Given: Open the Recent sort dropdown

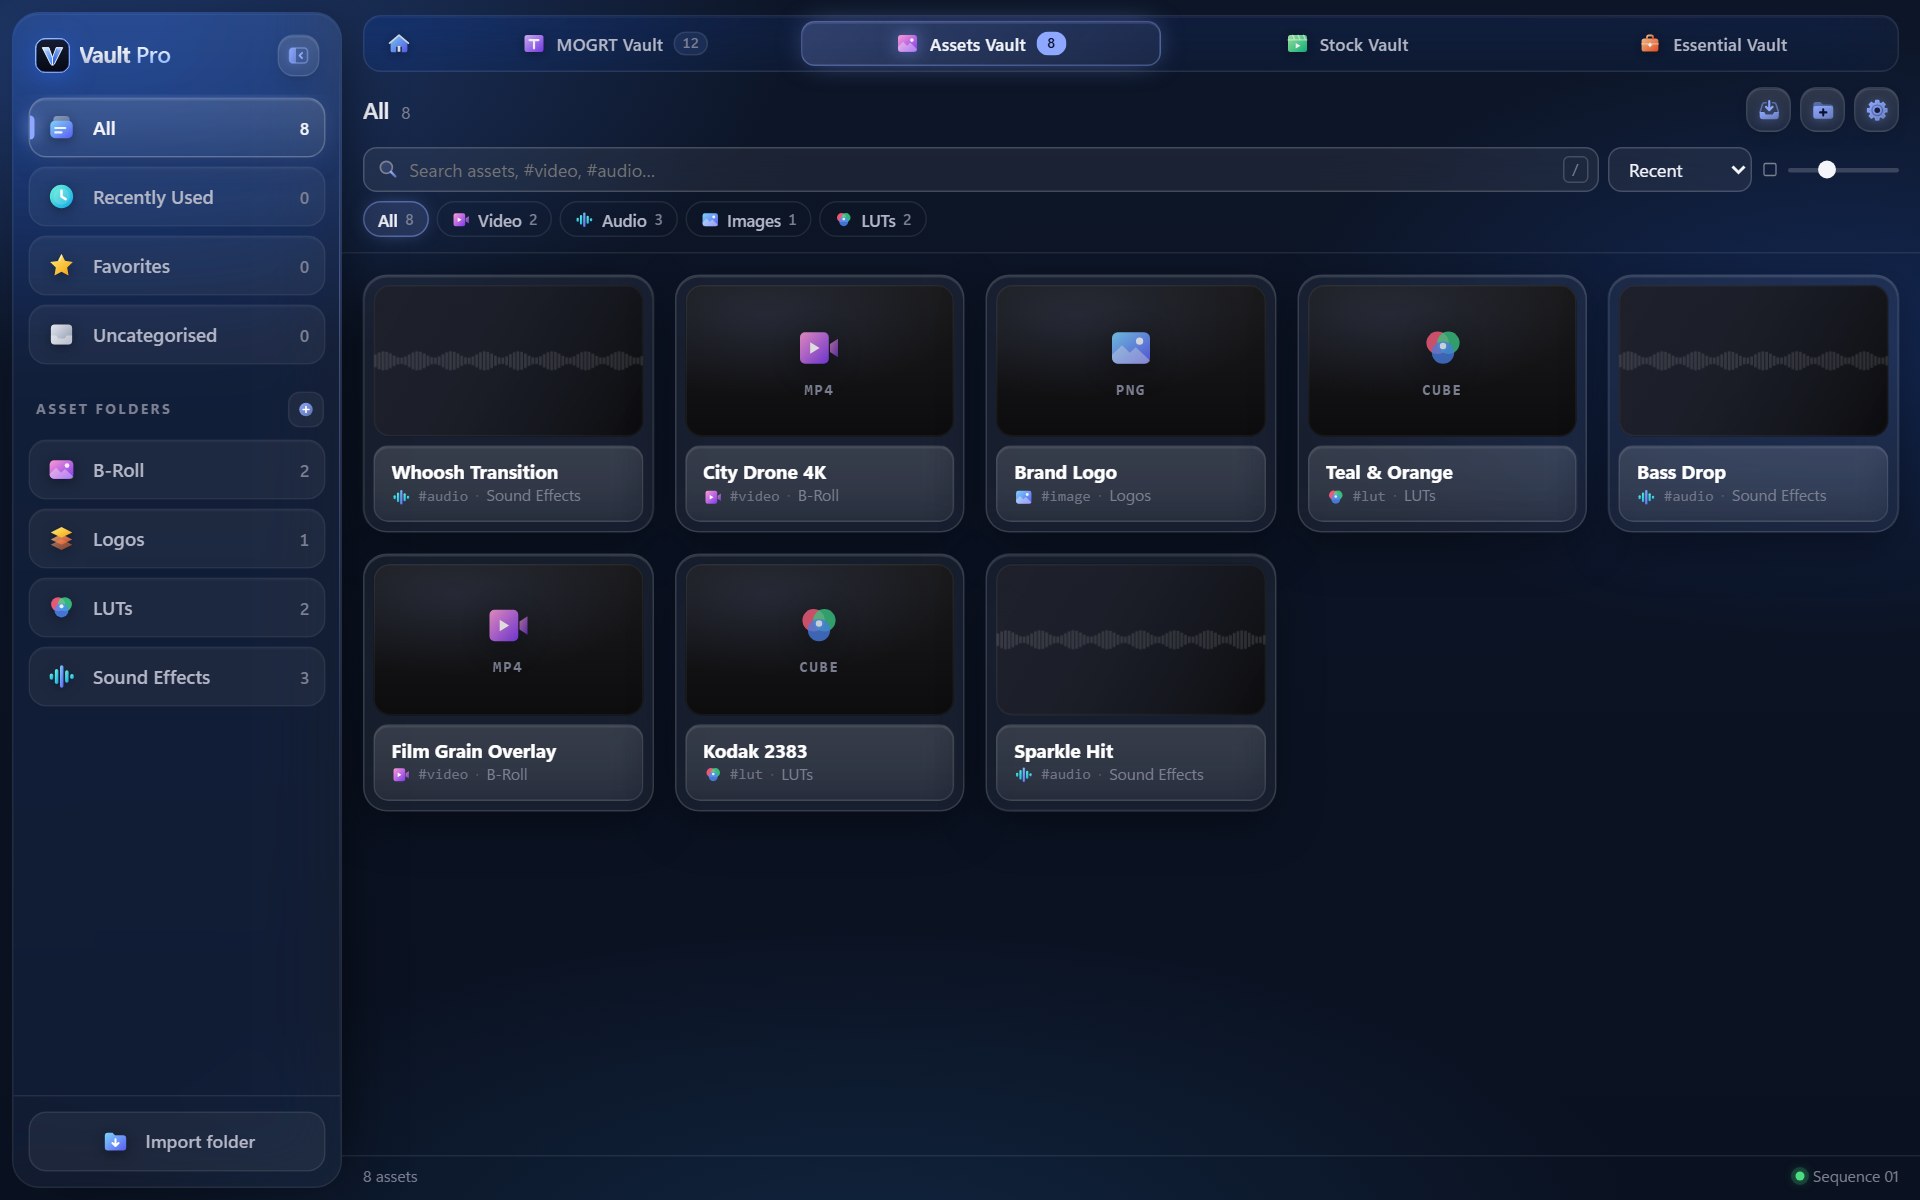Looking at the screenshot, I should click(1679, 170).
